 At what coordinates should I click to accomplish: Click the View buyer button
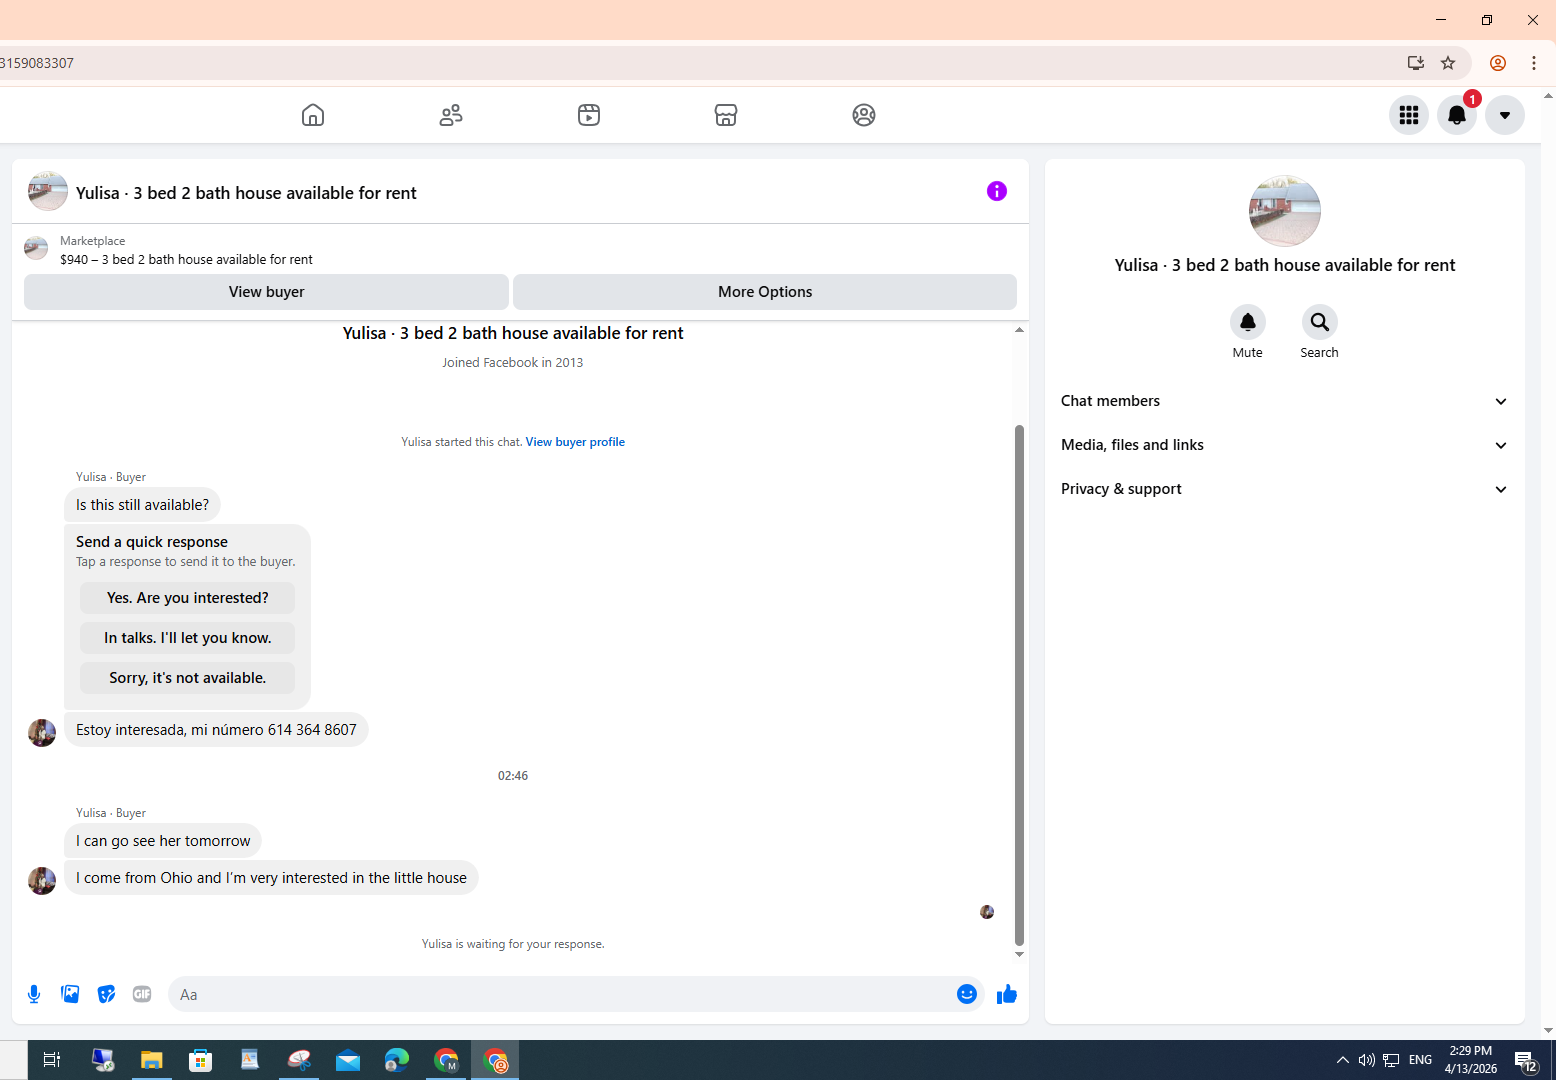click(266, 292)
